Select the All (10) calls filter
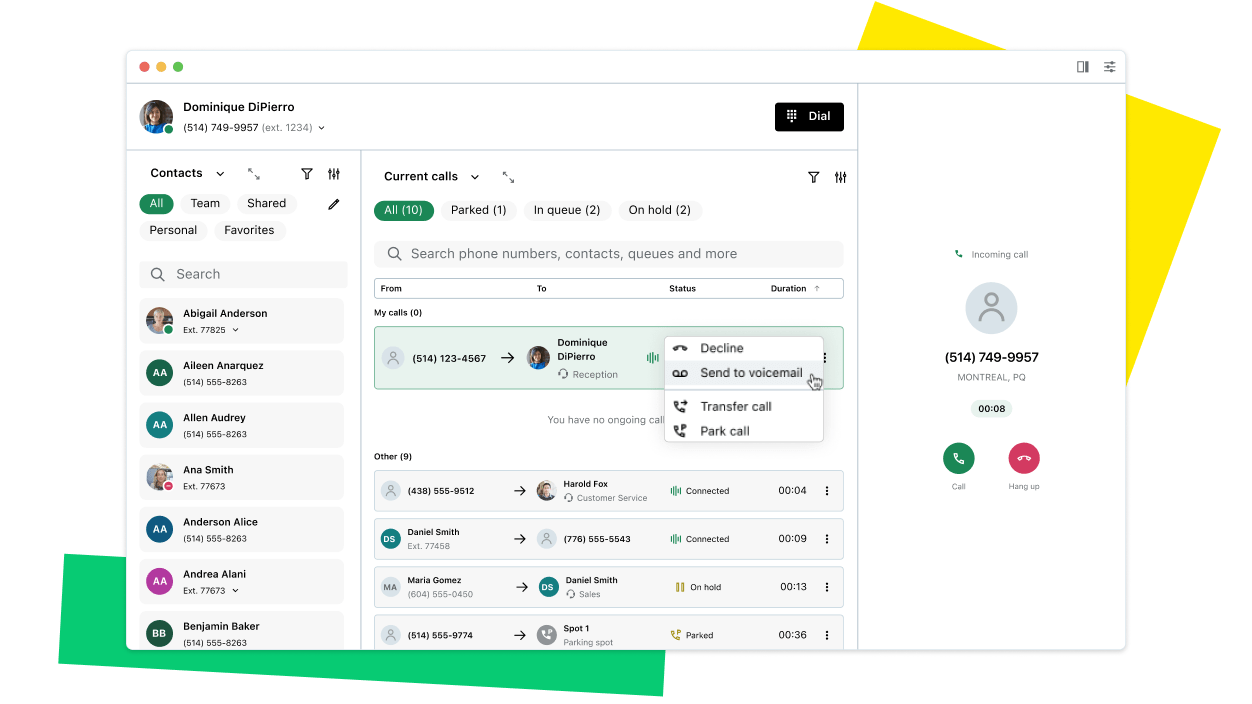This screenshot has height=704, width=1252. tap(403, 210)
